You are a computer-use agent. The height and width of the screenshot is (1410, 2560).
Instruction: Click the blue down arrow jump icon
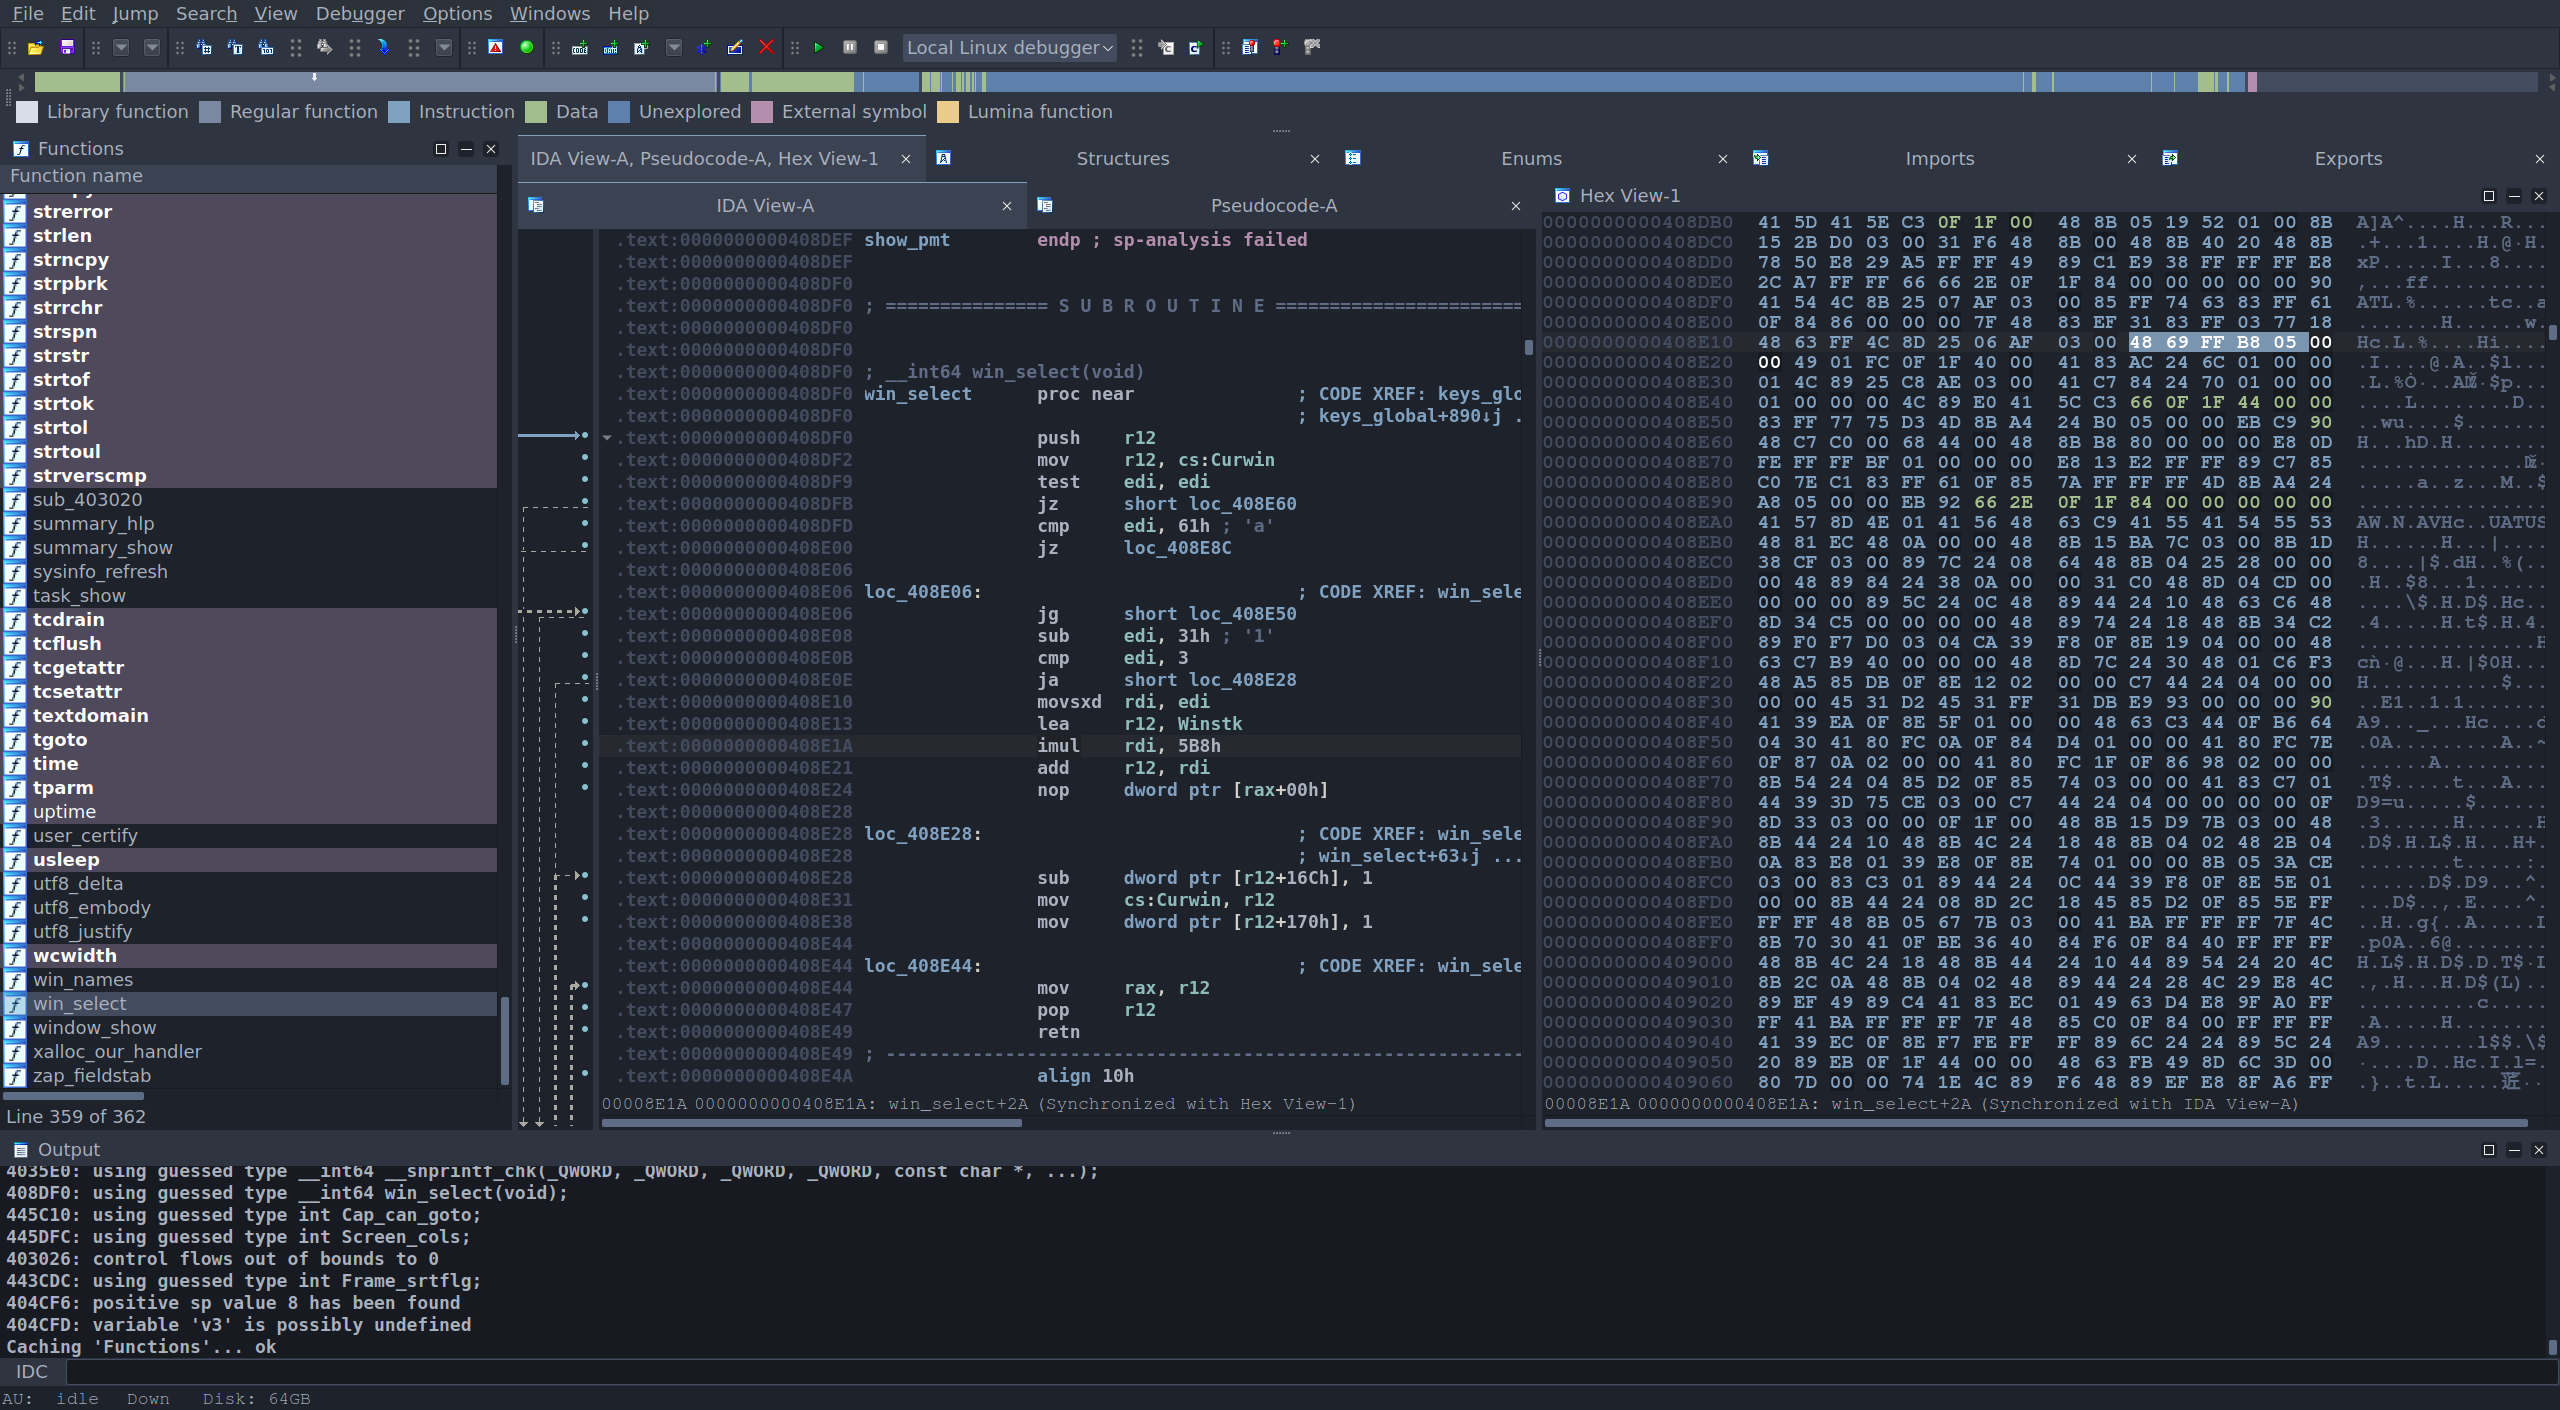pyautogui.click(x=383, y=47)
